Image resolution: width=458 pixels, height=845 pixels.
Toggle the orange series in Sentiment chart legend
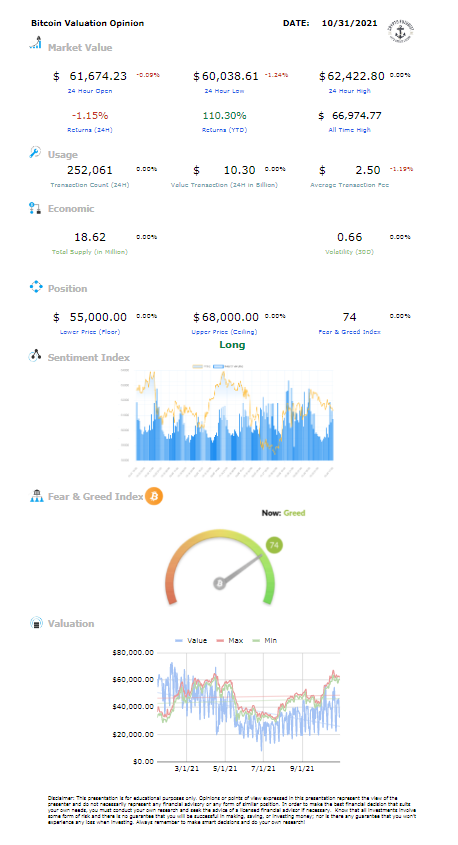pyautogui.click(x=202, y=366)
